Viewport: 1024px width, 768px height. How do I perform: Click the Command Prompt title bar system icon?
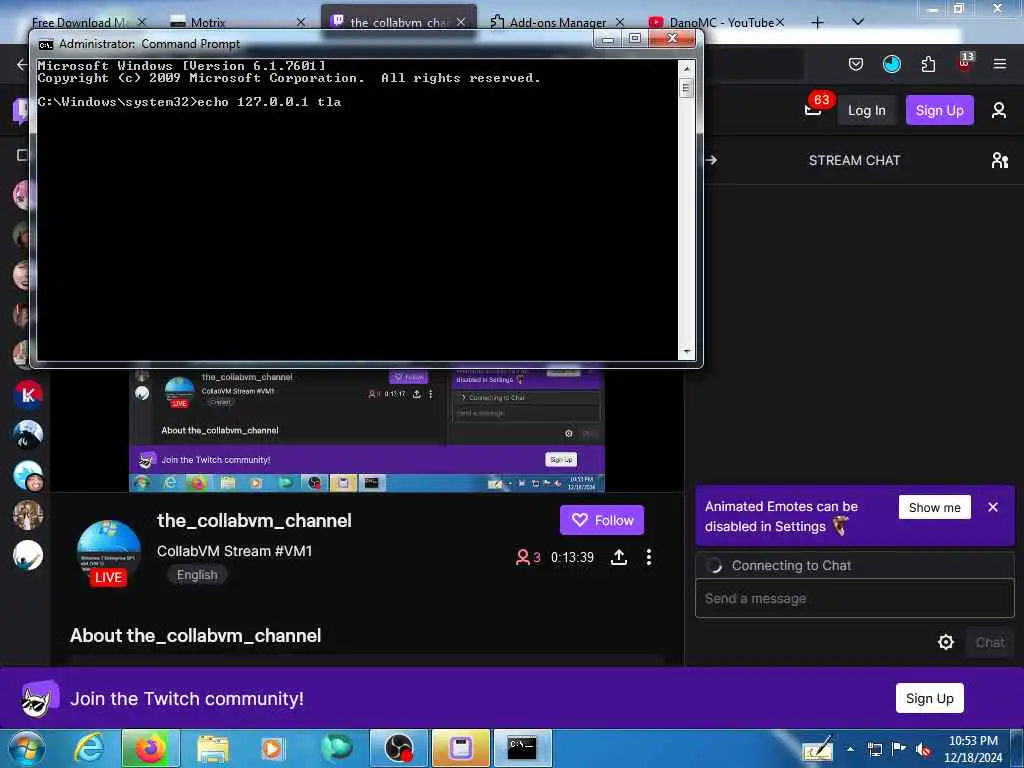46,44
